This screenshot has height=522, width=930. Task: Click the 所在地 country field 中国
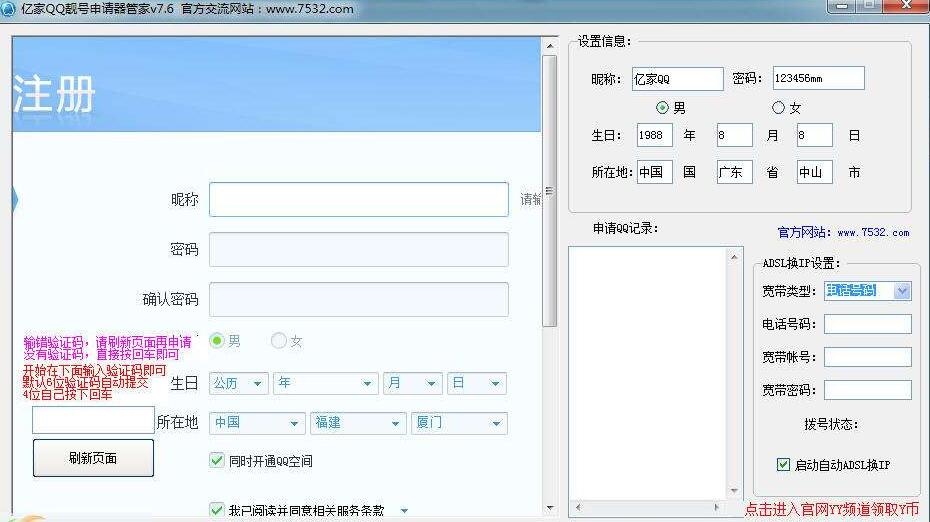click(x=655, y=172)
